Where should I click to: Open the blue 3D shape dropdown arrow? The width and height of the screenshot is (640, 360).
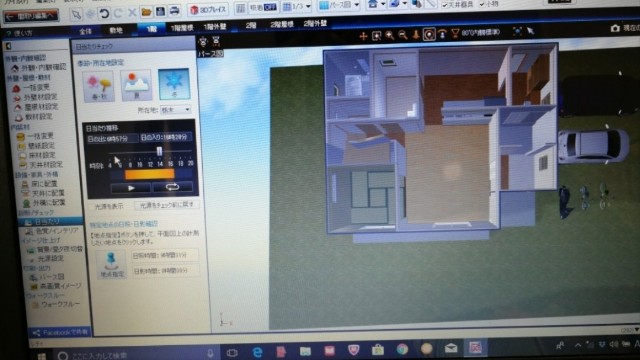coord(404,4)
